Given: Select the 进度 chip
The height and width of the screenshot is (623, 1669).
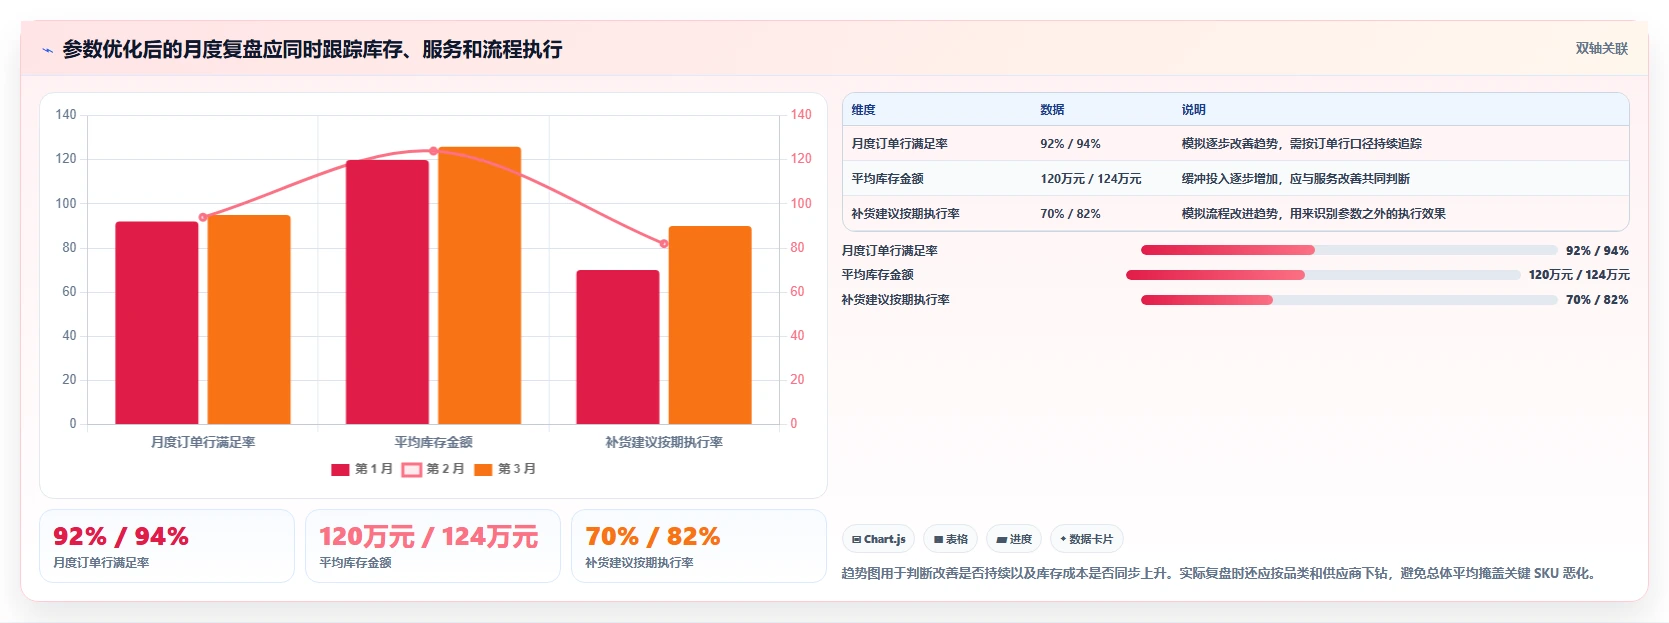Looking at the screenshot, I should coord(1014,539).
